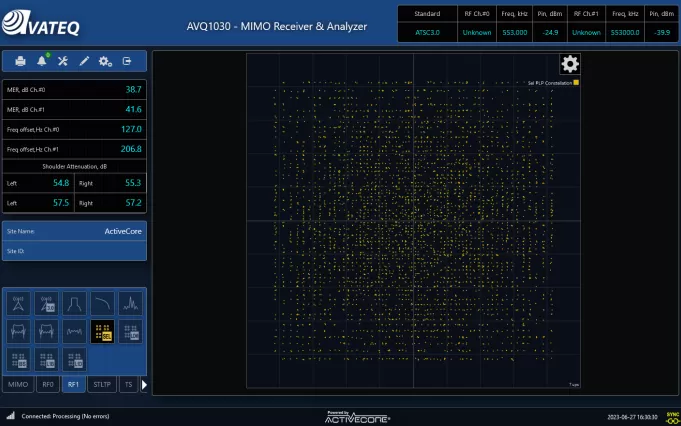The width and height of the screenshot is (681, 426).
Task: Select the decaying curve view
Action: (x=102, y=303)
